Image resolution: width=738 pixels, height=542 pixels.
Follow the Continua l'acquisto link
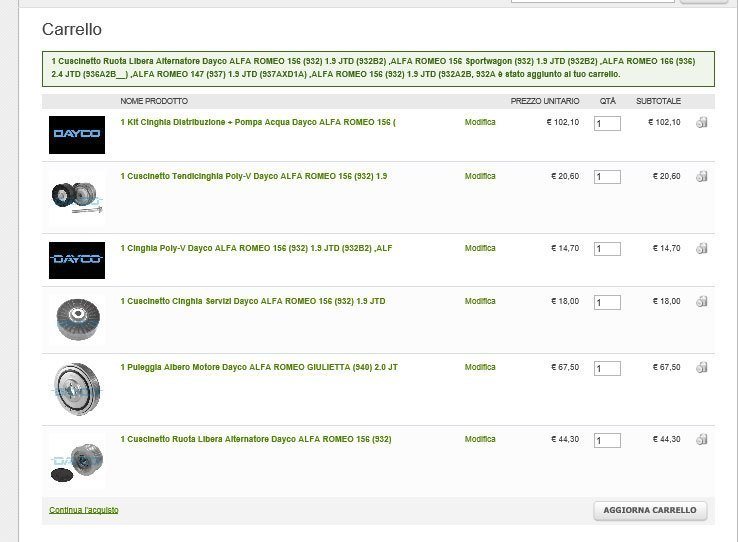[x=84, y=510]
